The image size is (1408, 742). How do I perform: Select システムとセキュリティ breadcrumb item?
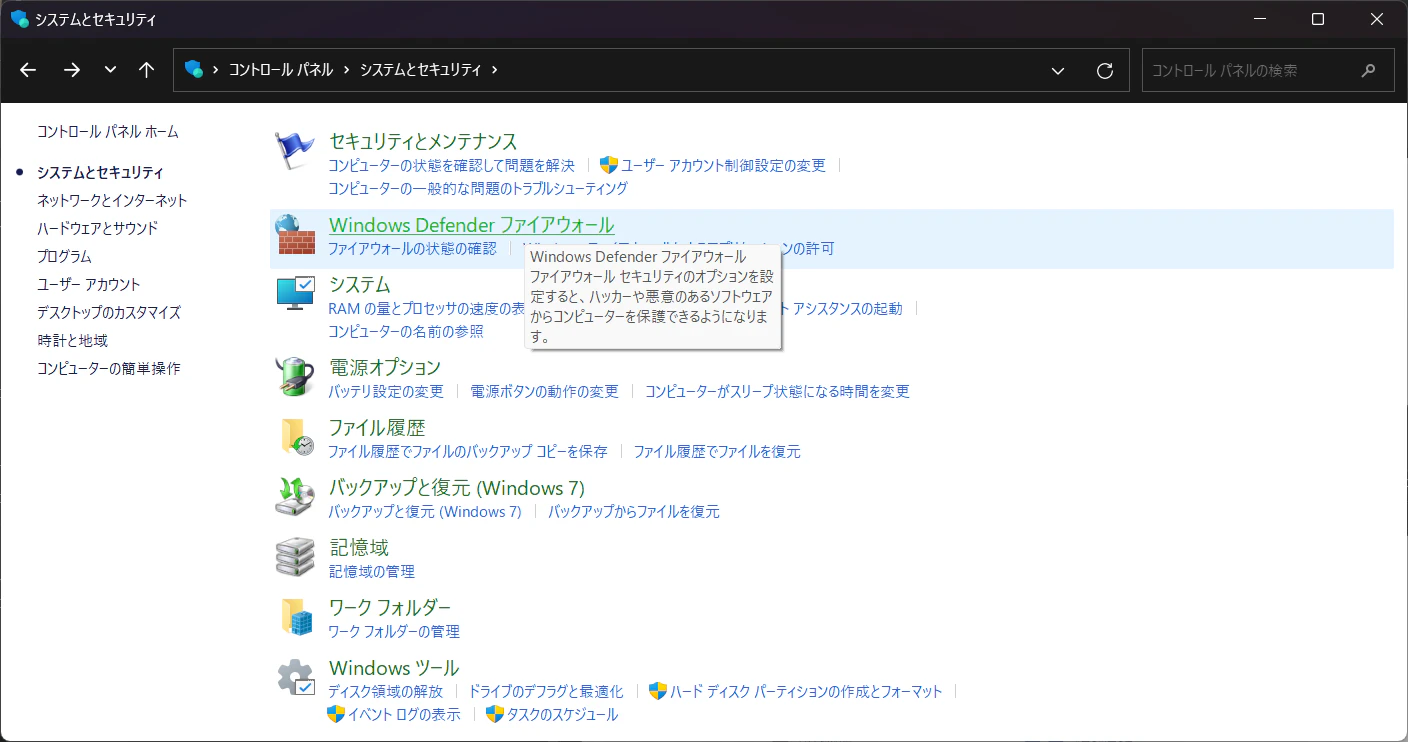tap(420, 70)
